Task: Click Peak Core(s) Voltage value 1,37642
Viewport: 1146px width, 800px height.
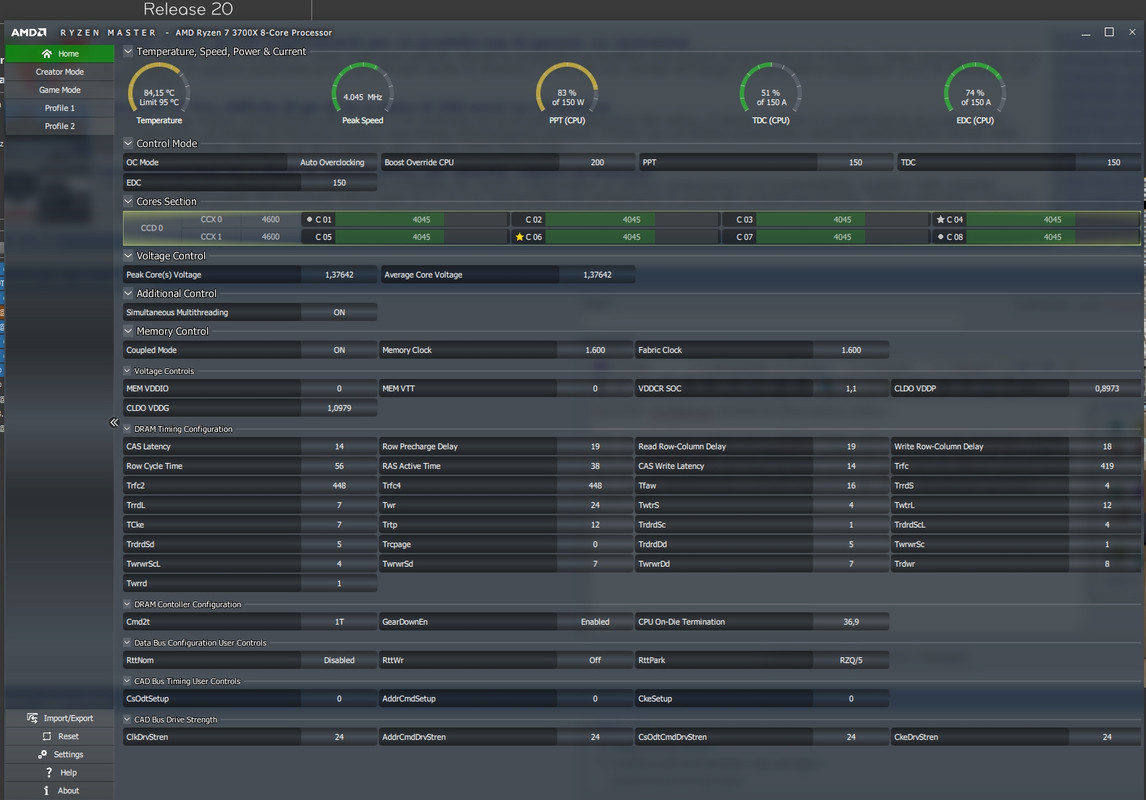Action: [339, 275]
